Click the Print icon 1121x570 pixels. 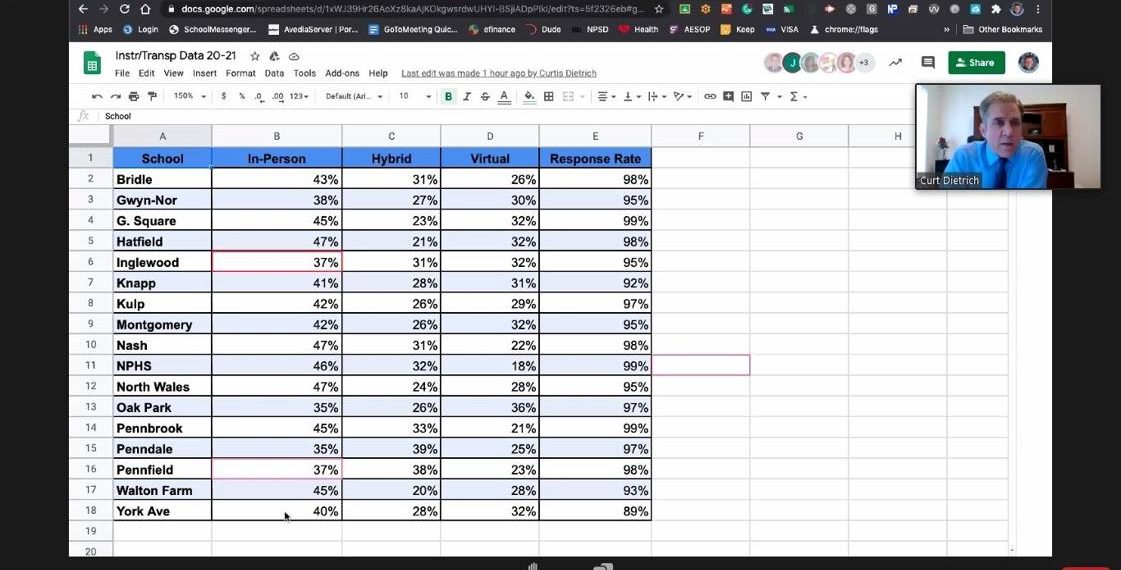[135, 97]
